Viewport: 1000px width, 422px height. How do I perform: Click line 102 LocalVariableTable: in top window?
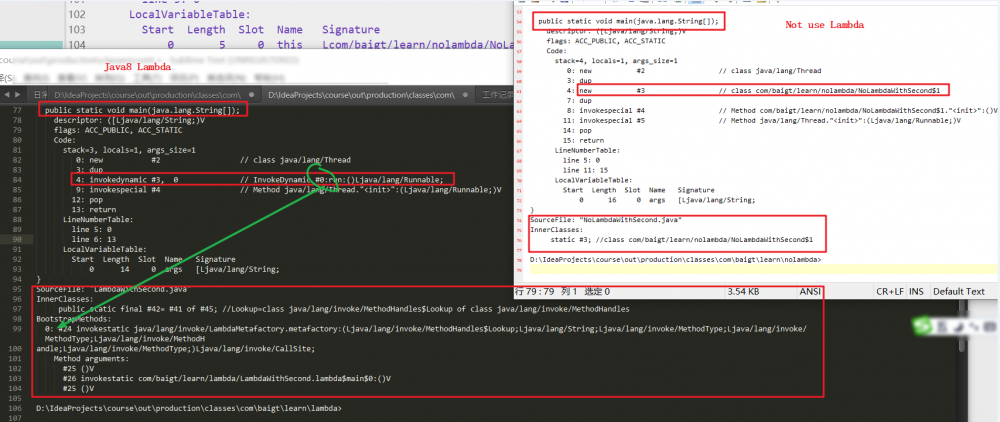click(x=189, y=13)
